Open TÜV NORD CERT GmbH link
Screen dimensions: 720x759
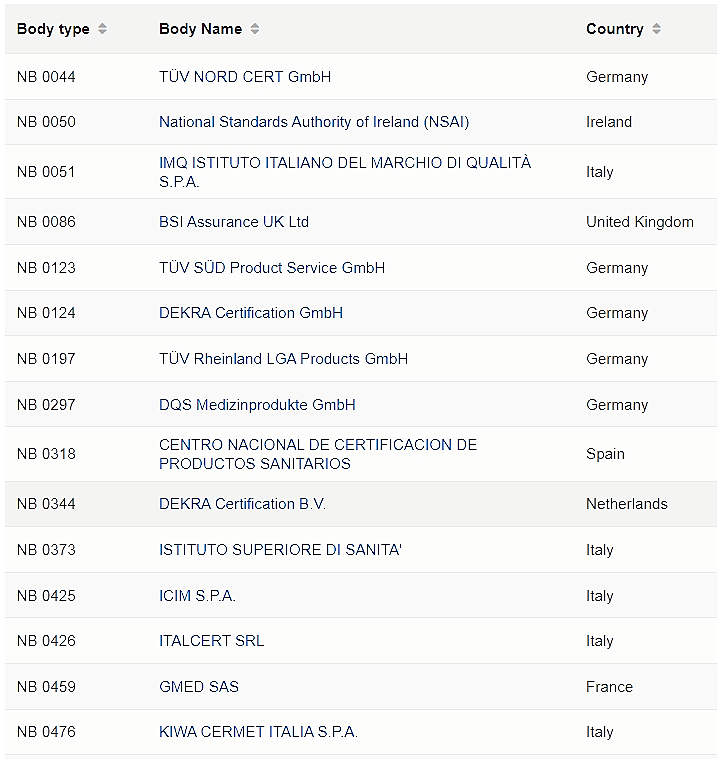click(x=245, y=77)
